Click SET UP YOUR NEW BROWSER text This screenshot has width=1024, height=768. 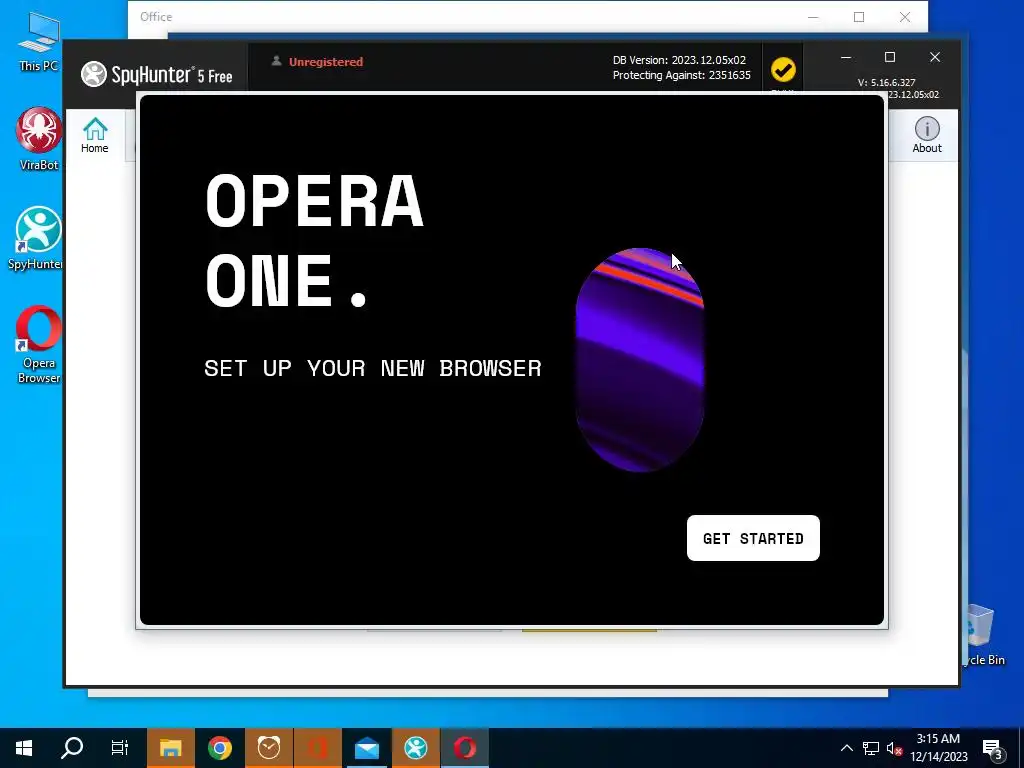(x=373, y=368)
